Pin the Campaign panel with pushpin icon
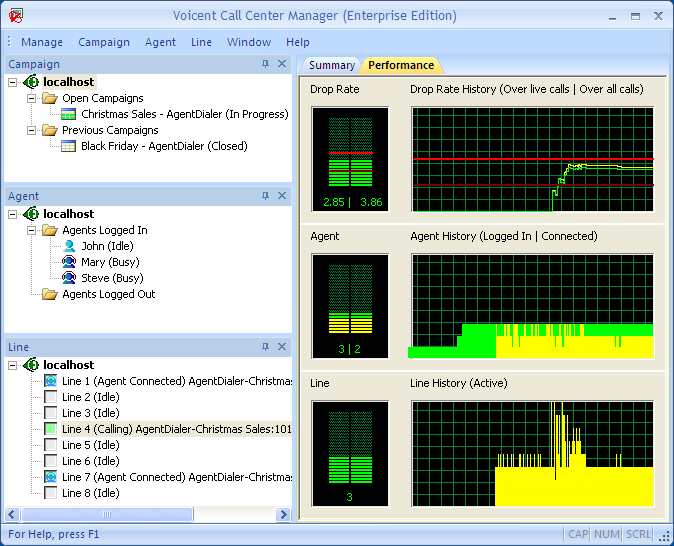The height and width of the screenshot is (546, 674). 266,64
